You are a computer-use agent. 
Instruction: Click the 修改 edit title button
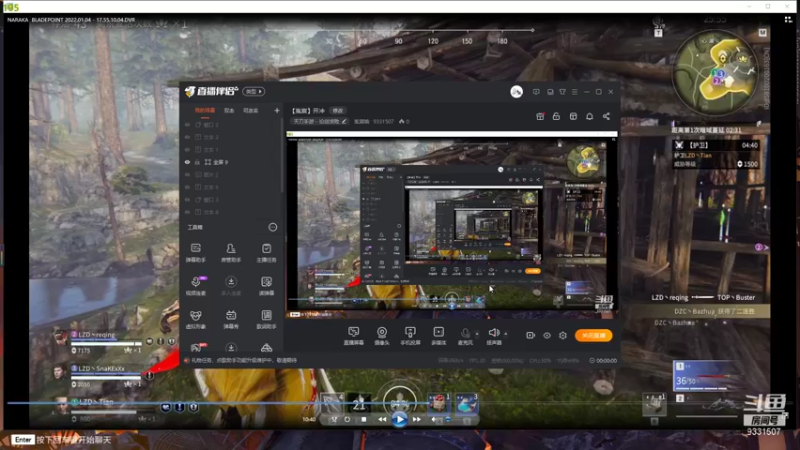(338, 111)
